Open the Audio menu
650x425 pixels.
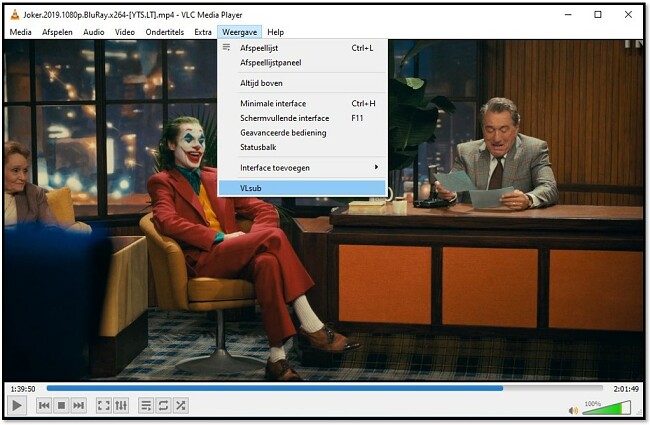94,32
